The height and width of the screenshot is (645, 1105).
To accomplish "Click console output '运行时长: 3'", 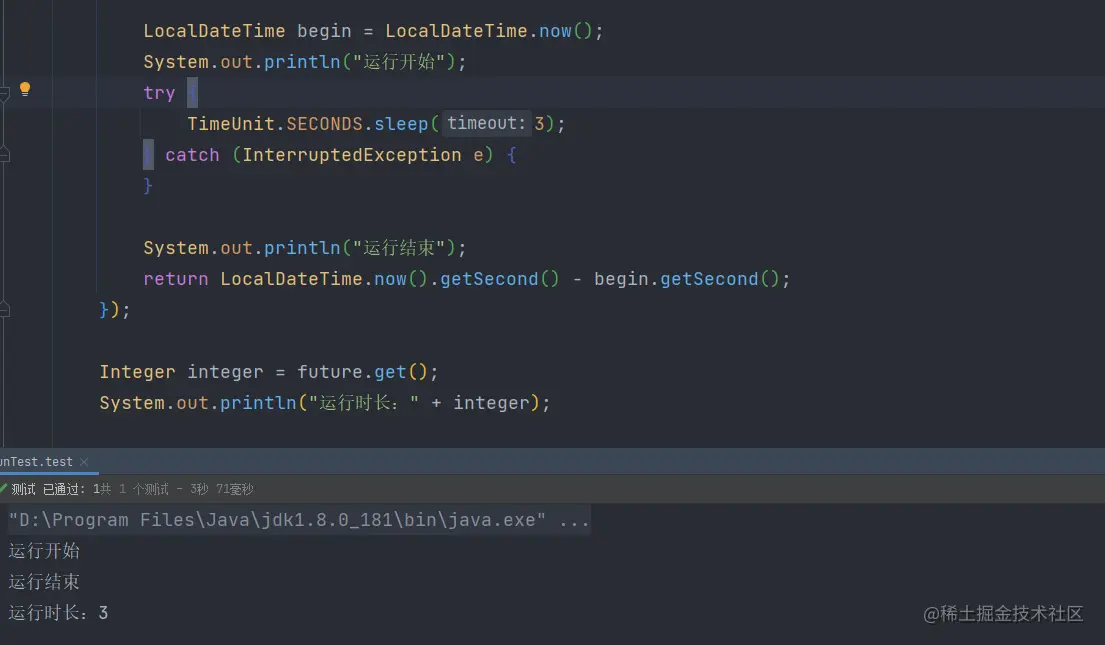I will click(58, 613).
